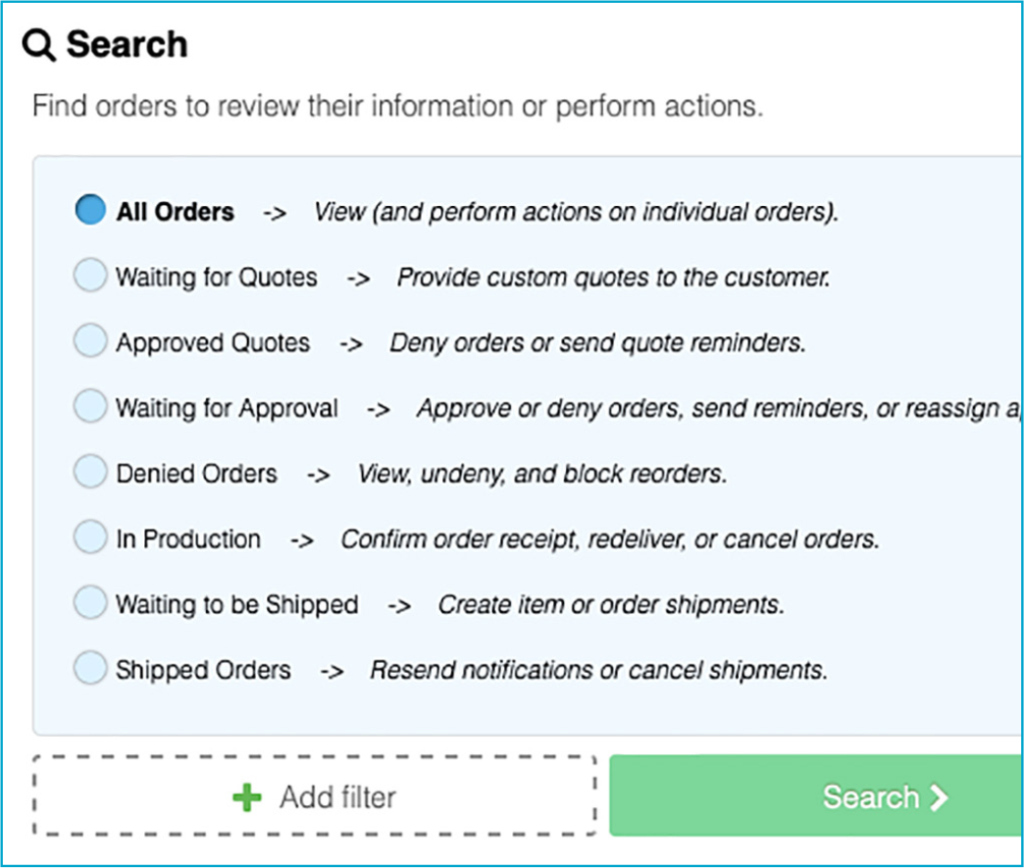Click the 'Create item or order shipments' description

610,605
